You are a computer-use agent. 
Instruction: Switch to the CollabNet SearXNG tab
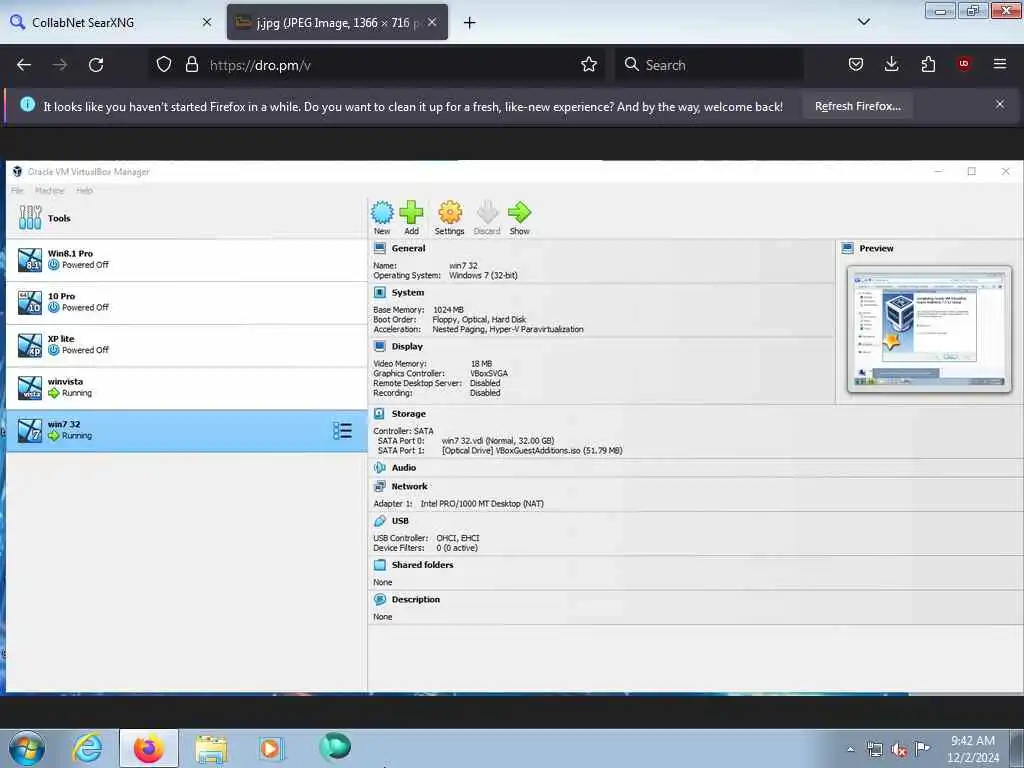(x=111, y=22)
